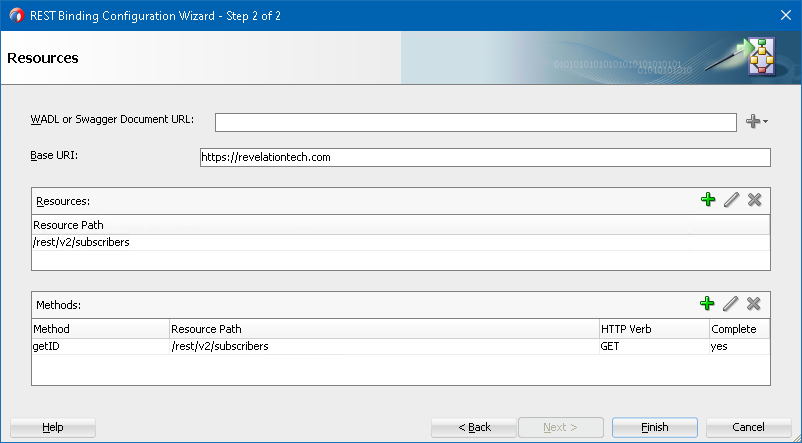Click into WADL or Swagger Document URL field

point(476,122)
